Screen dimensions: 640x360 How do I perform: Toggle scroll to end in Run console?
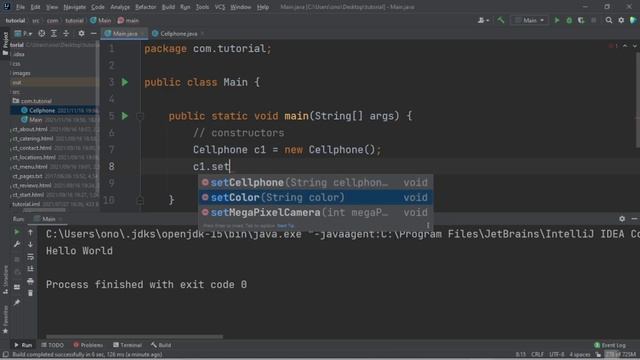(30, 269)
